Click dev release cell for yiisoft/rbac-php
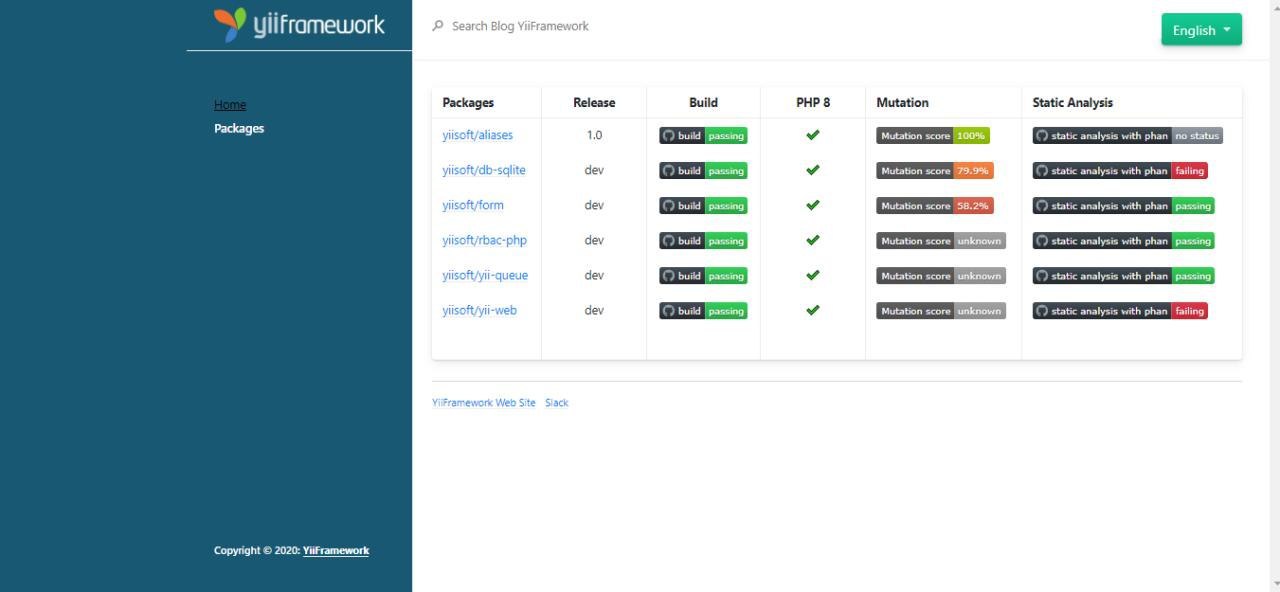The image size is (1280, 592). pos(594,240)
